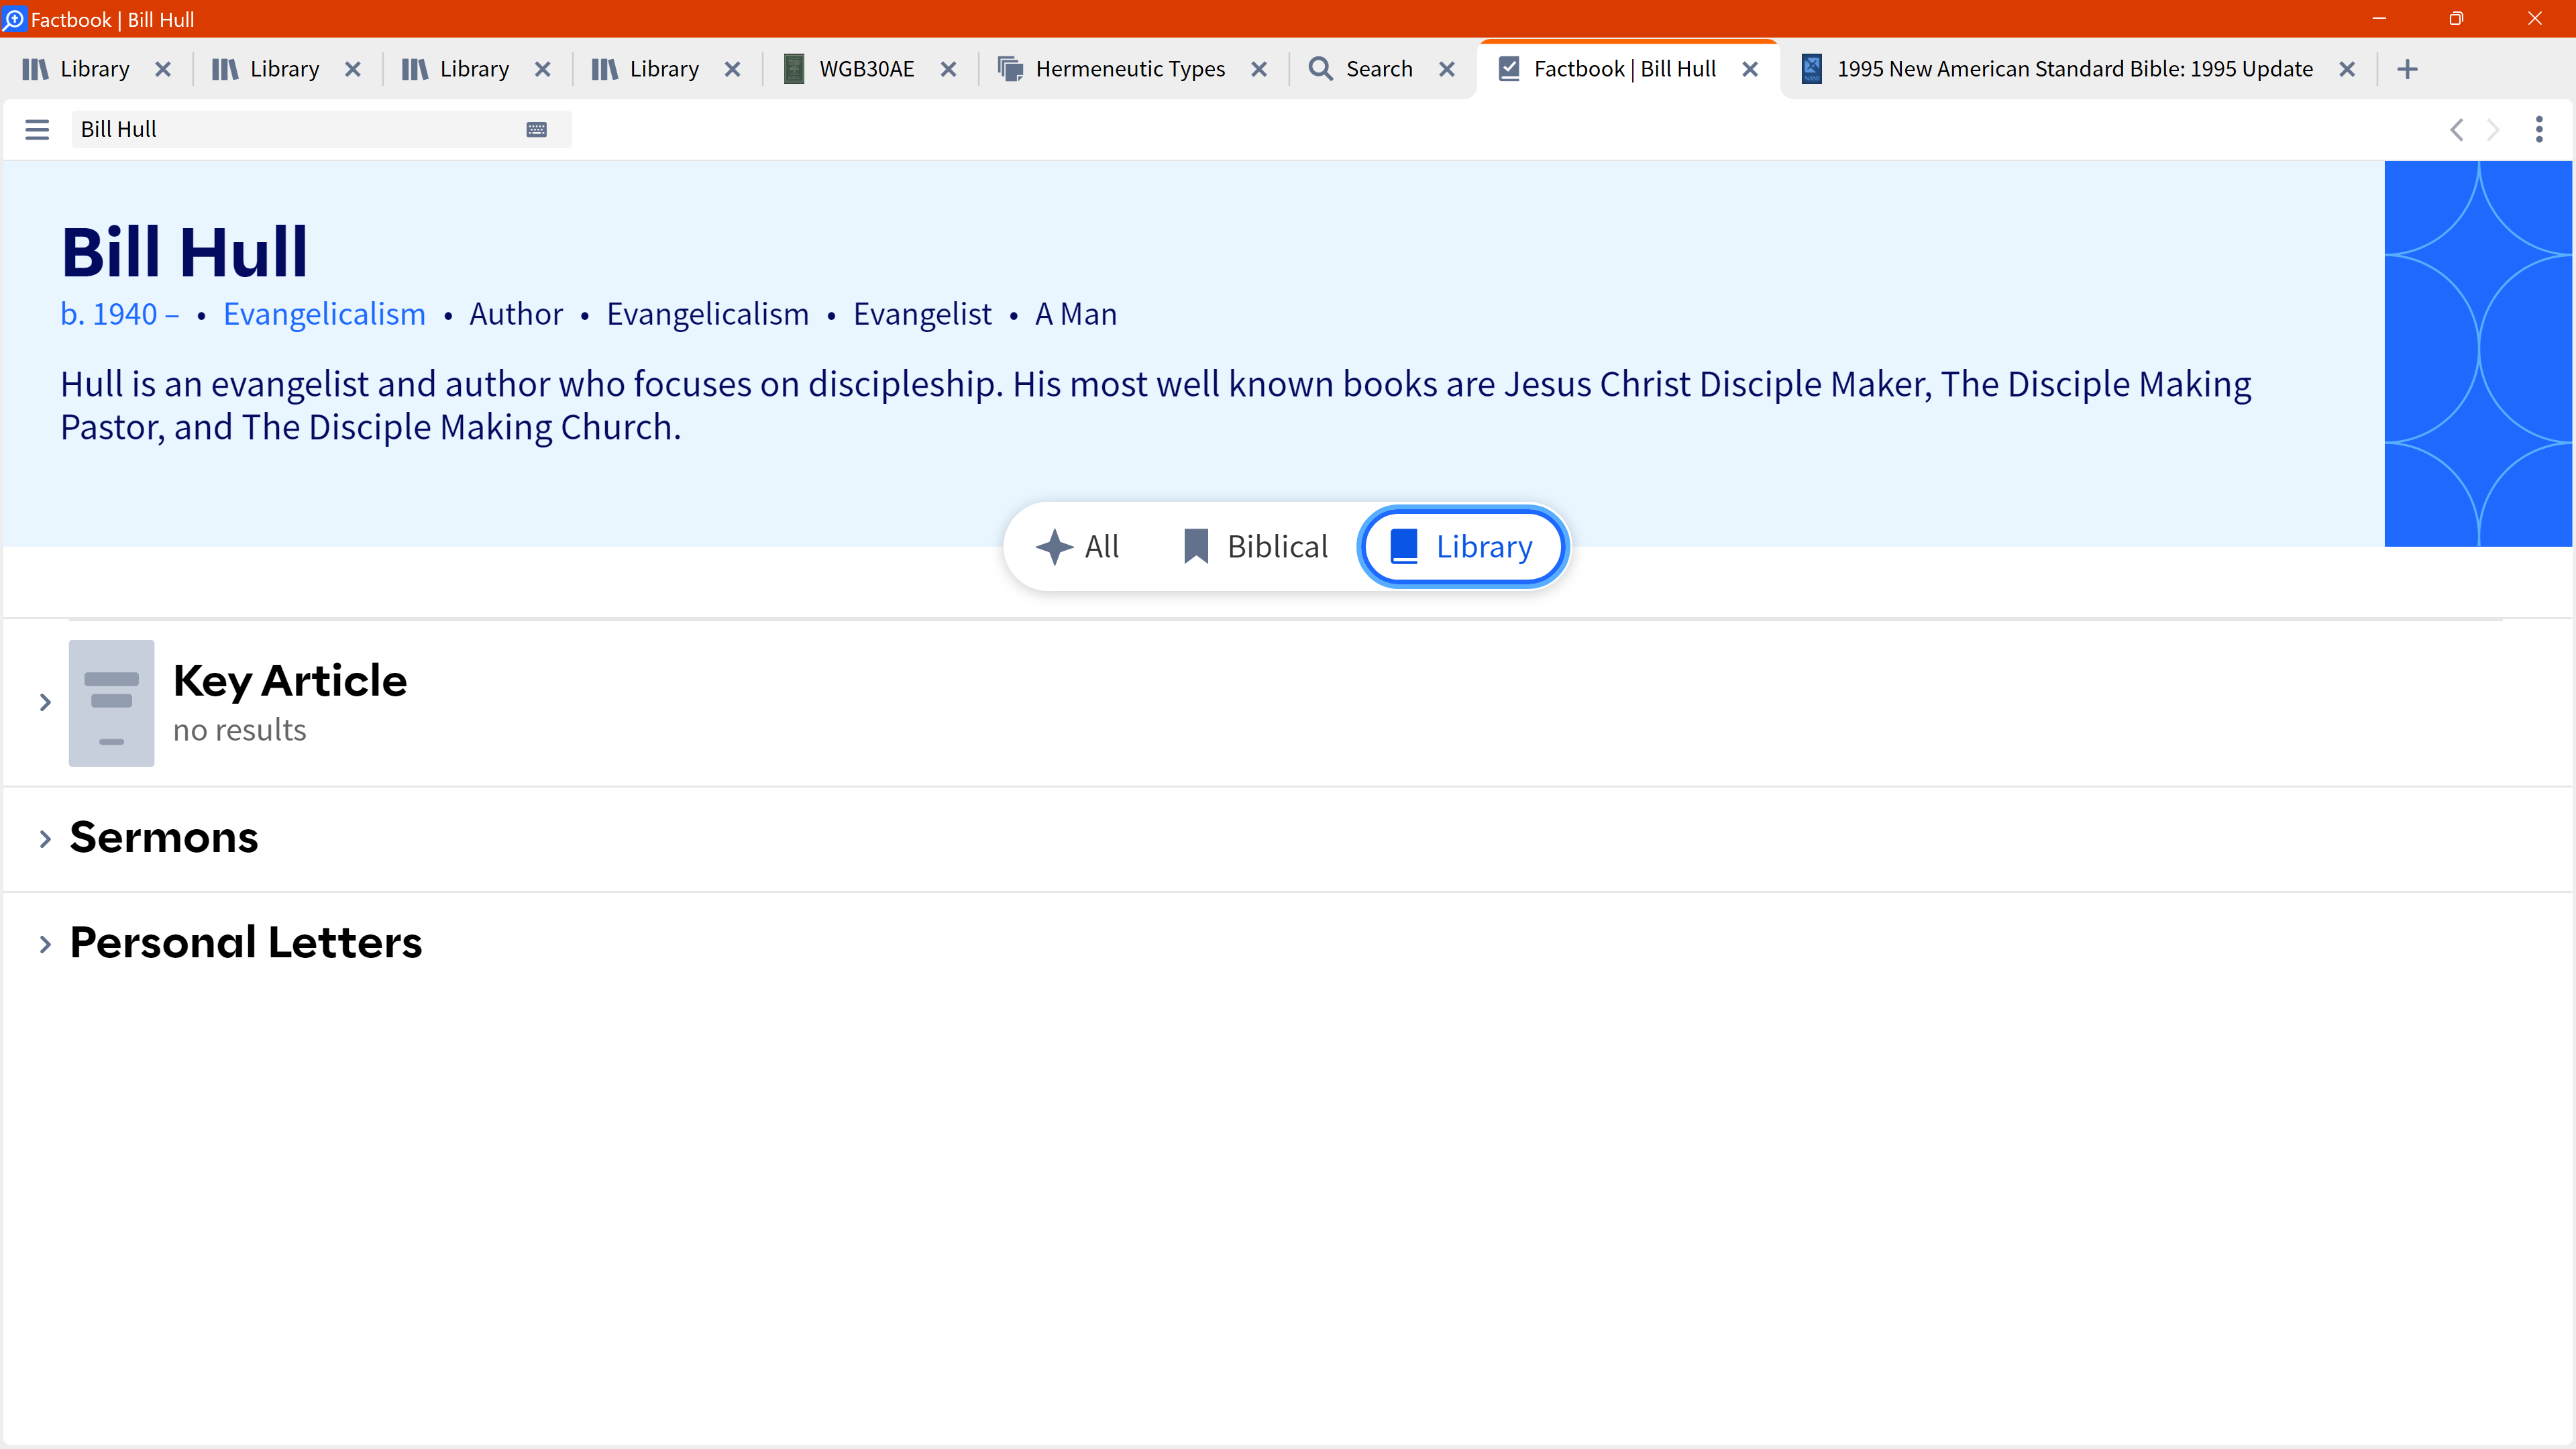Viewport: 2576px width, 1449px height.
Task: Click the Sermons heading
Action: [164, 837]
